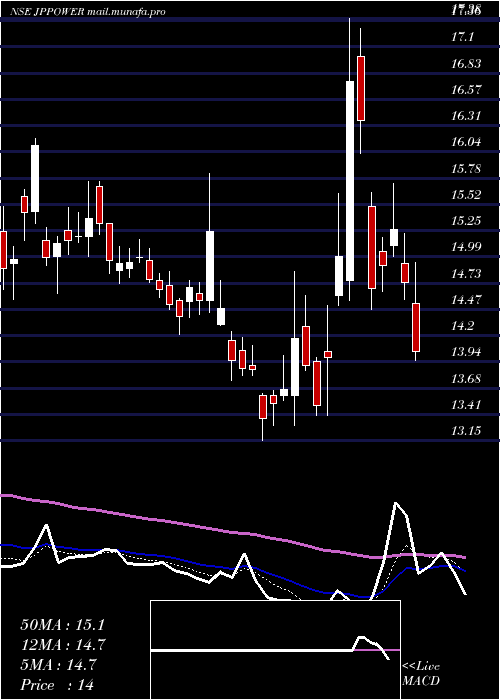Viewport: 500px width, 700px height.
Task: Click inside the Live MACD inset chart
Action: click(x=275, y=650)
